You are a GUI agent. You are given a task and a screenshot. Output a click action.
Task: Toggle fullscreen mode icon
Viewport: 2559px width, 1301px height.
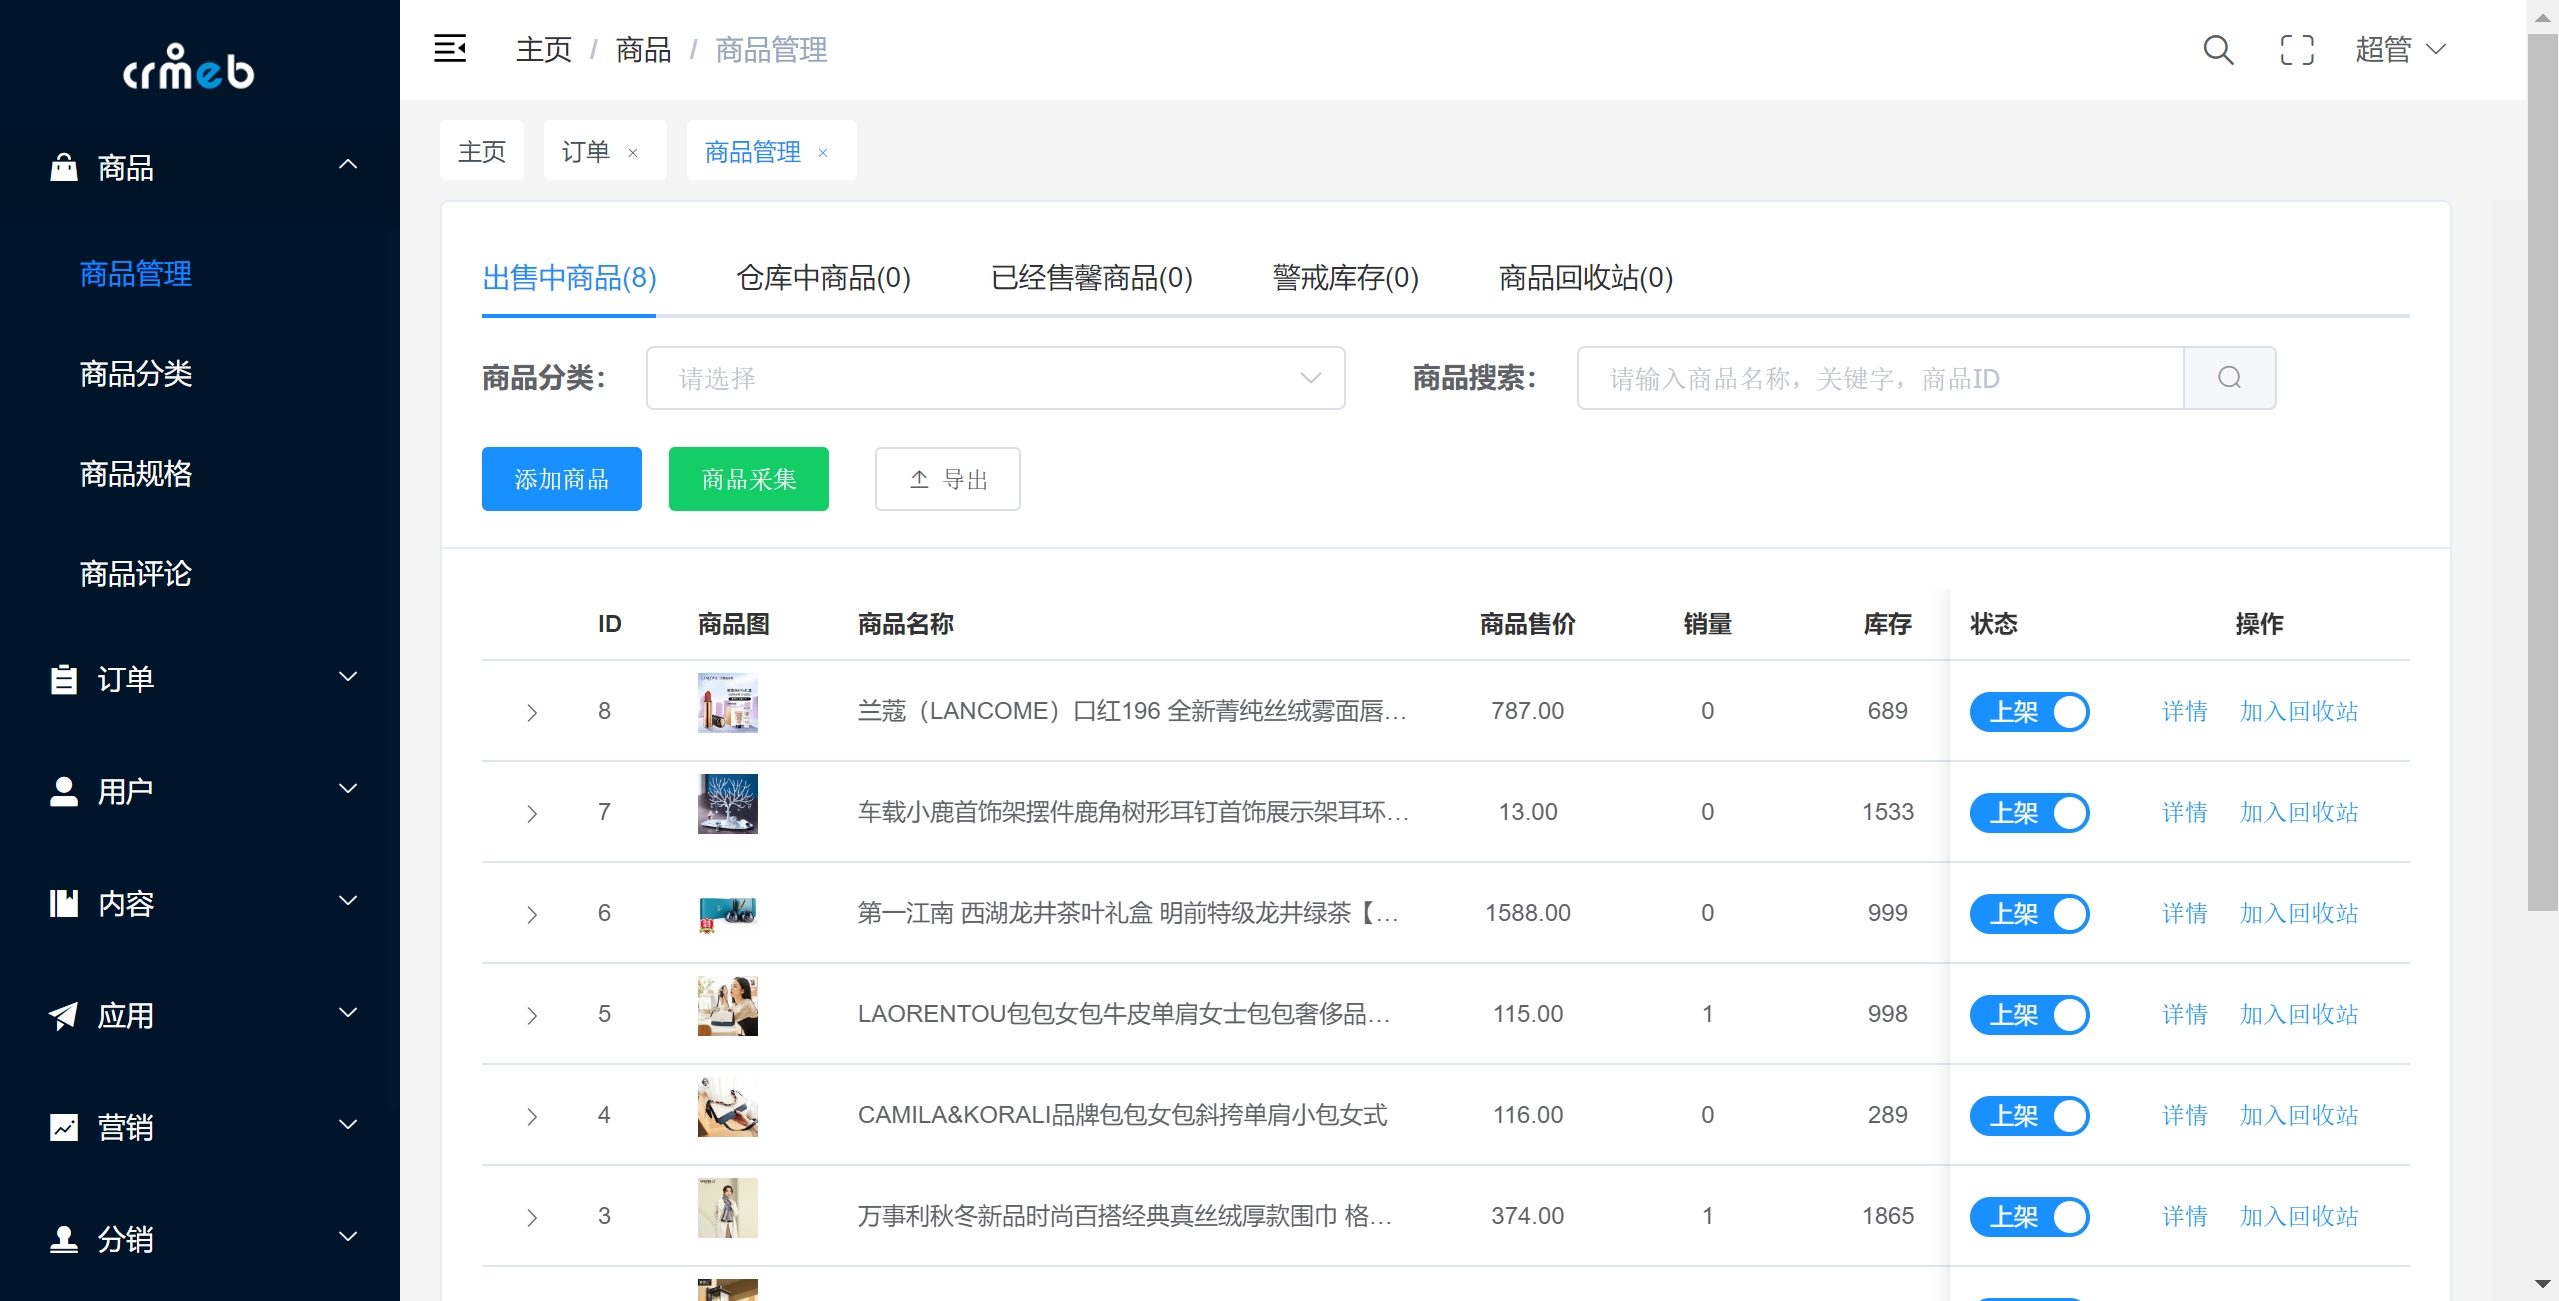pos(2297,49)
